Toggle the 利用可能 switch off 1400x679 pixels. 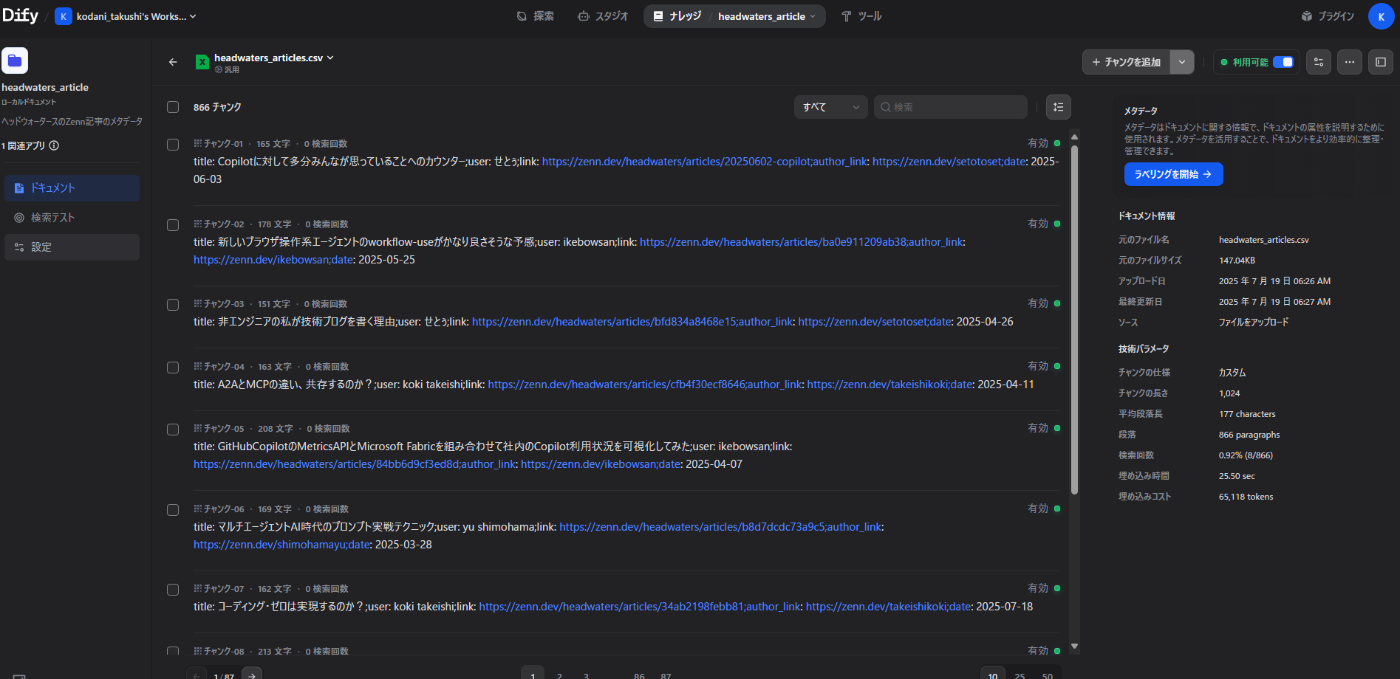click(1283, 62)
